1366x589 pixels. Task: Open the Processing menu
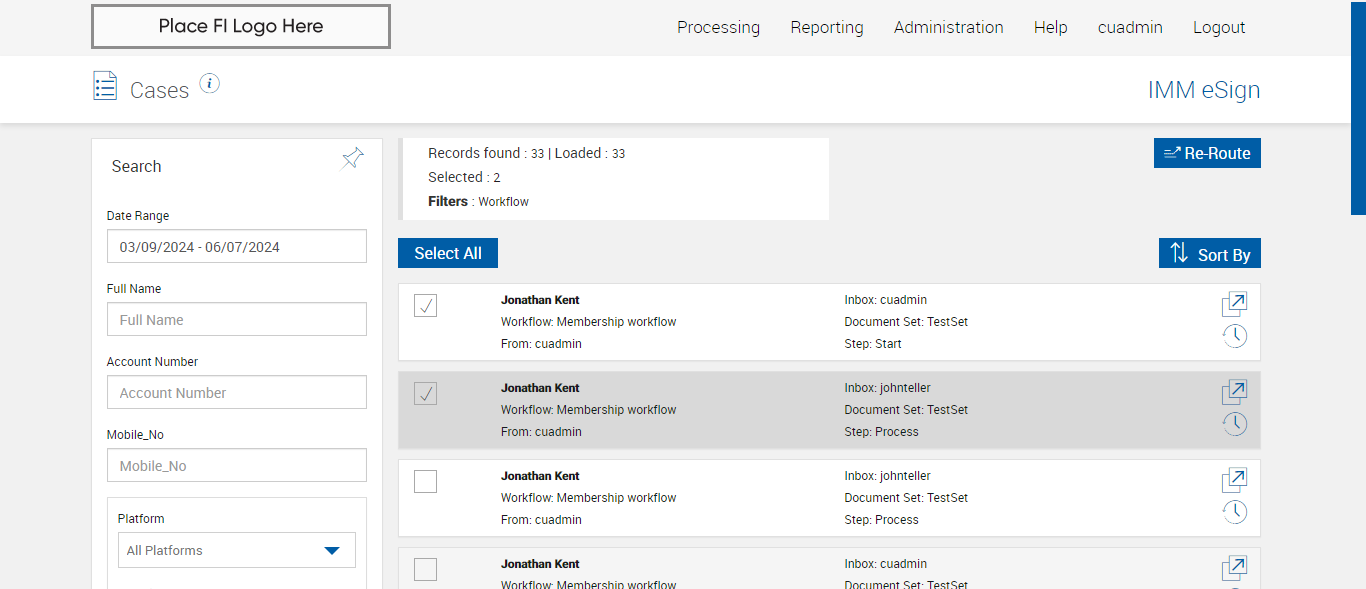[718, 28]
